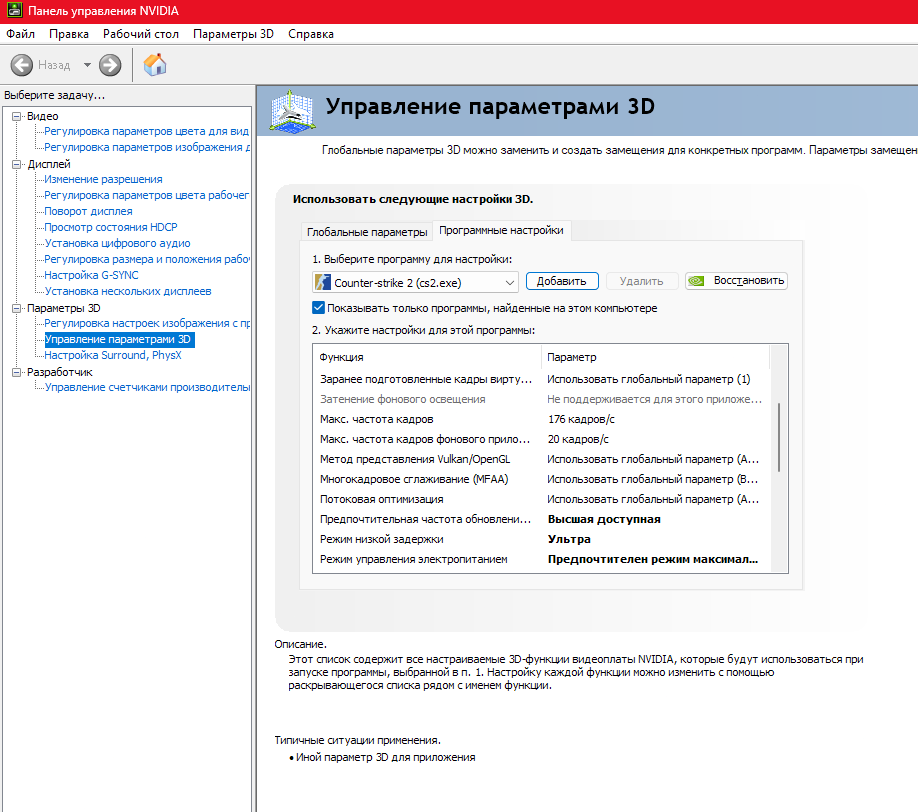The image size is (918, 812).
Task: Click the green Back arrow icon
Action: click(22, 65)
